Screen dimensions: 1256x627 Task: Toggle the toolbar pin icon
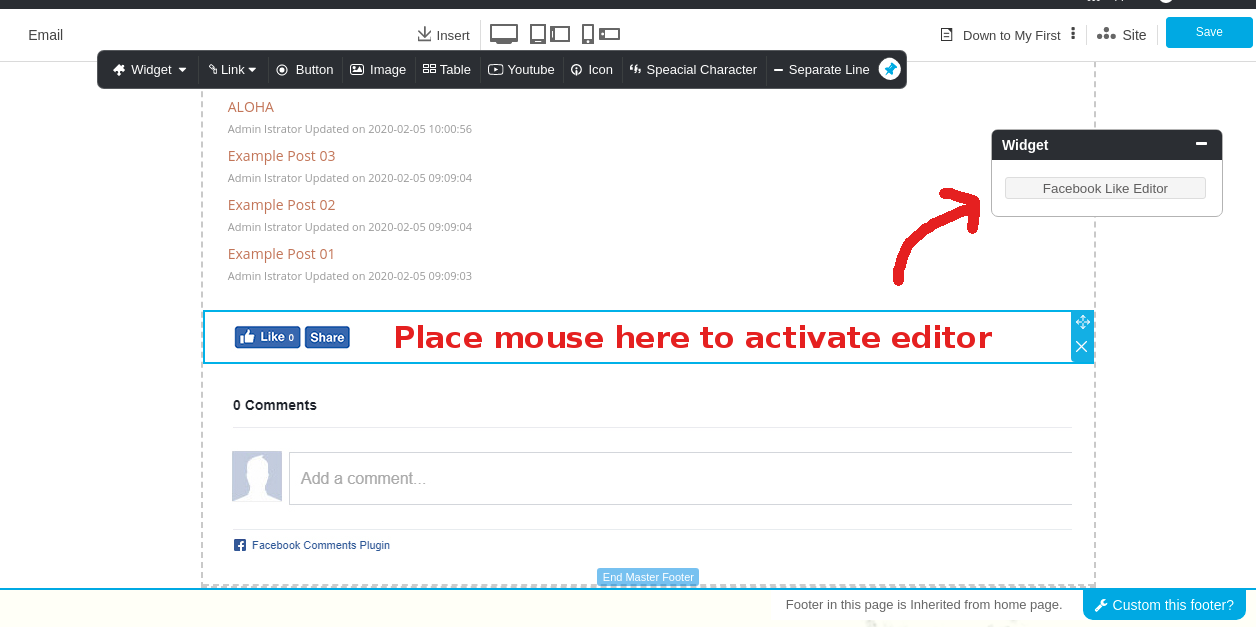[890, 69]
